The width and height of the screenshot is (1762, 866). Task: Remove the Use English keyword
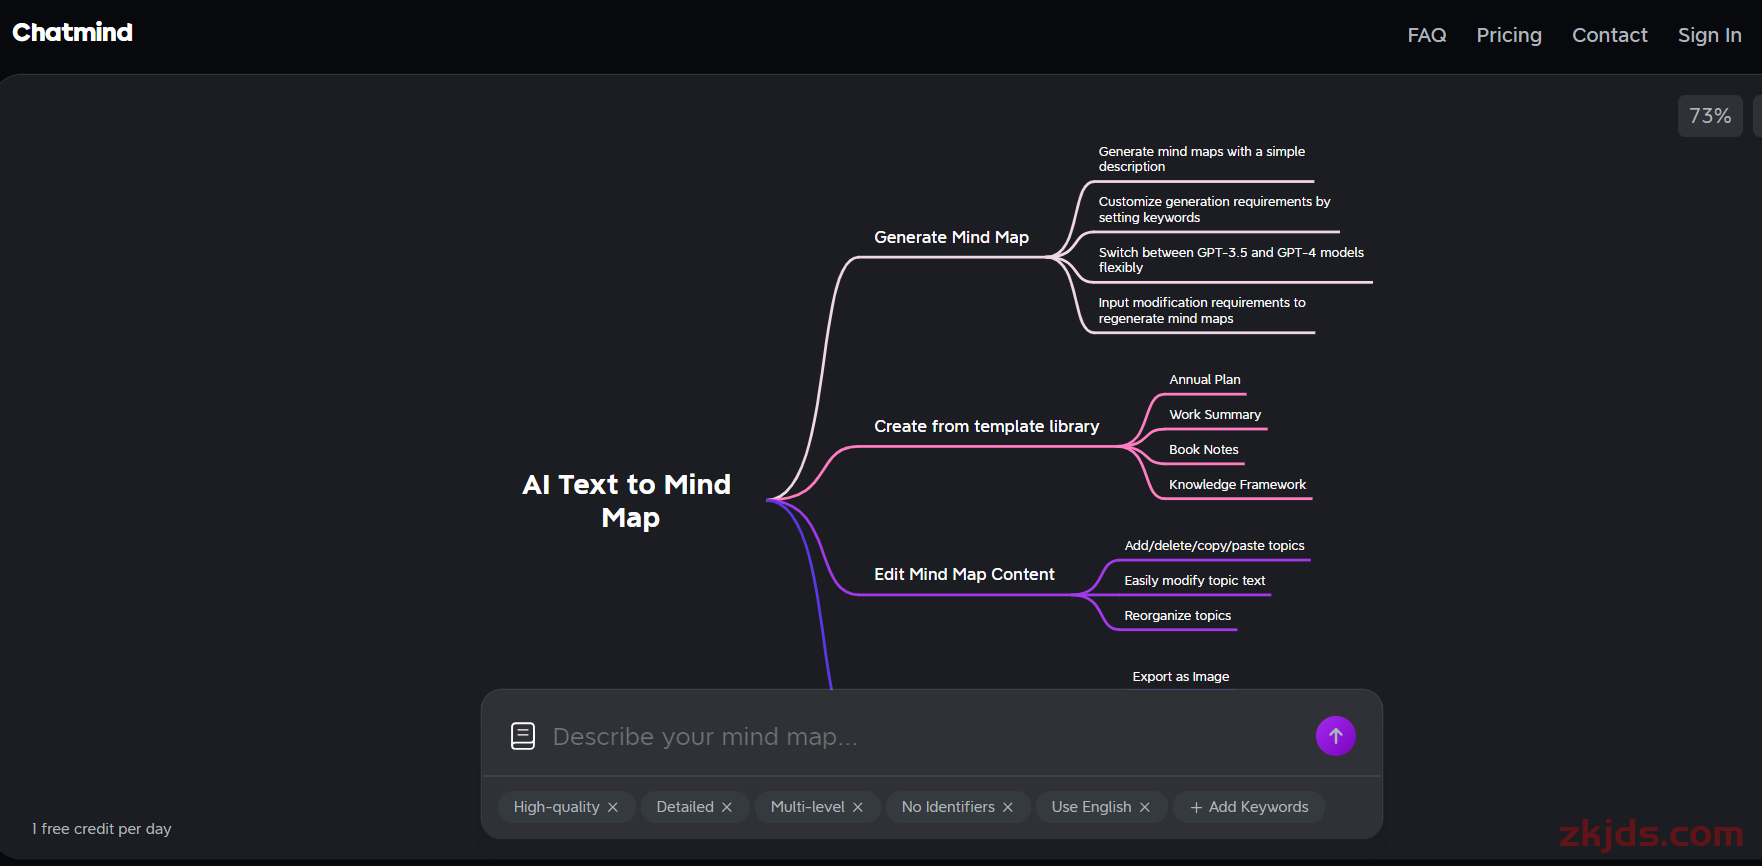[1145, 807]
